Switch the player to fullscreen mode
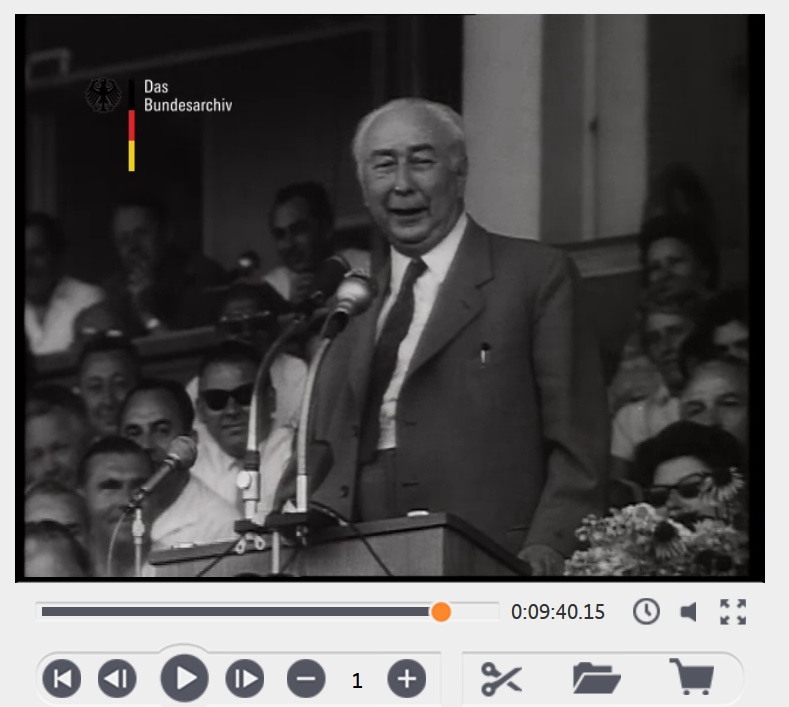The width and height of the screenshot is (789, 707). pos(733,612)
